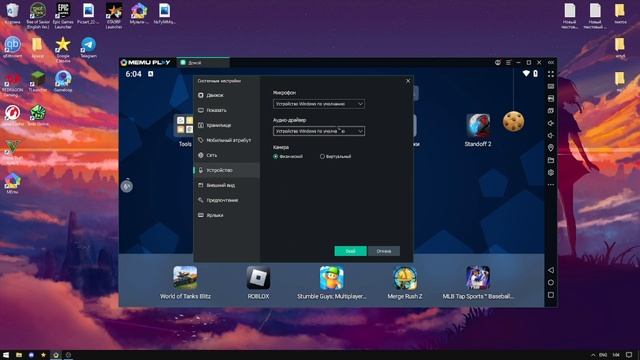Tap the hanging cookie icon
Screen dimensions: 640x360
(513, 121)
